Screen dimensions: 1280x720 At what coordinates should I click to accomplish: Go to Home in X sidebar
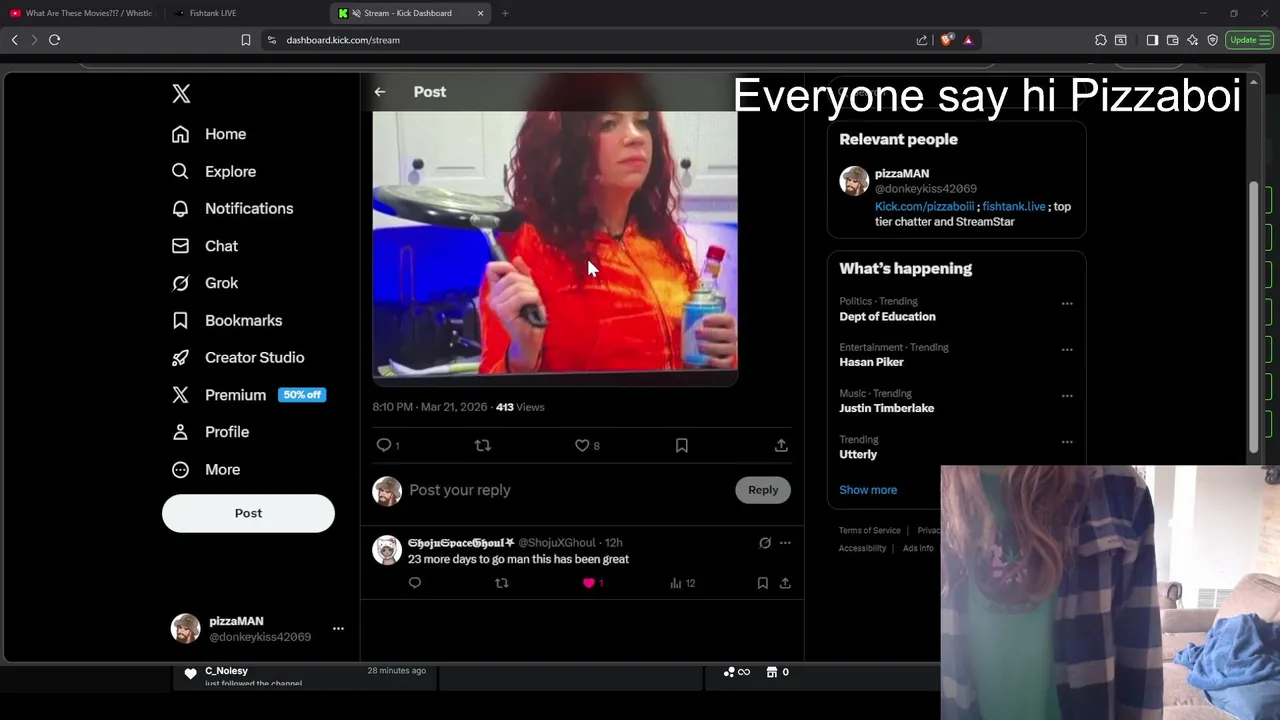tap(209, 134)
